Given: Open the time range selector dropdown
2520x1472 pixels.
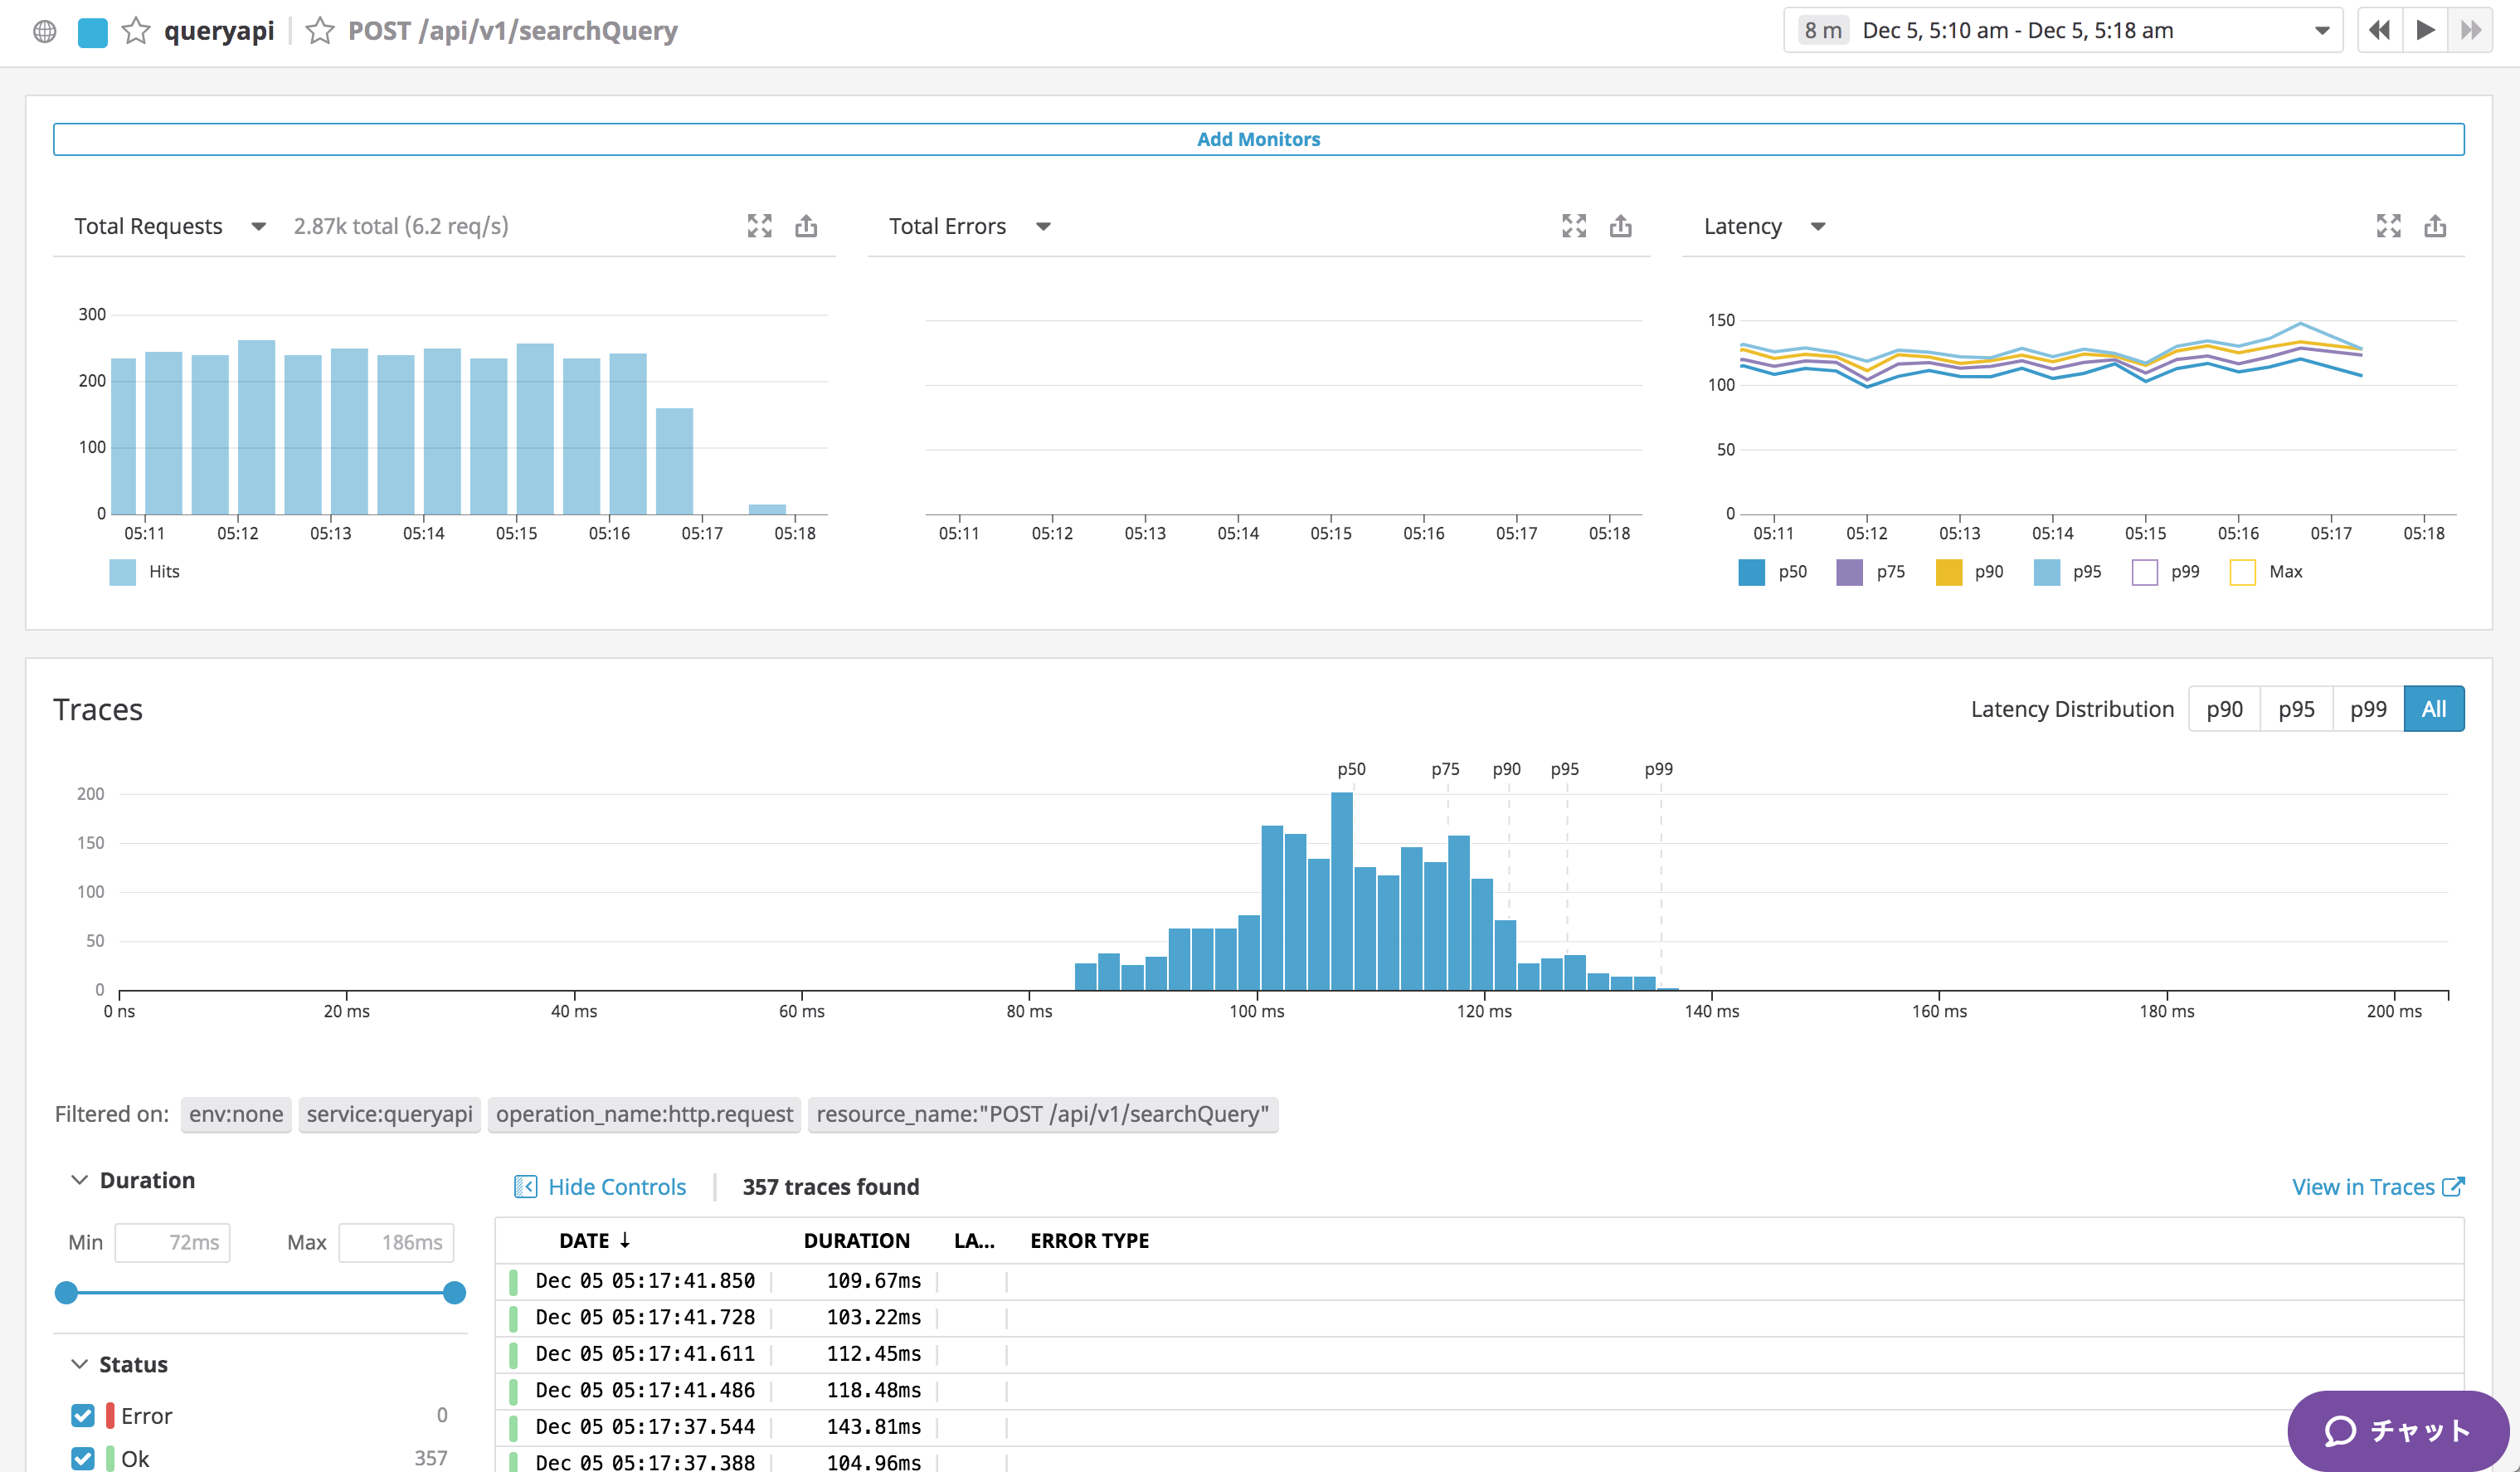Looking at the screenshot, I should pos(2322,31).
